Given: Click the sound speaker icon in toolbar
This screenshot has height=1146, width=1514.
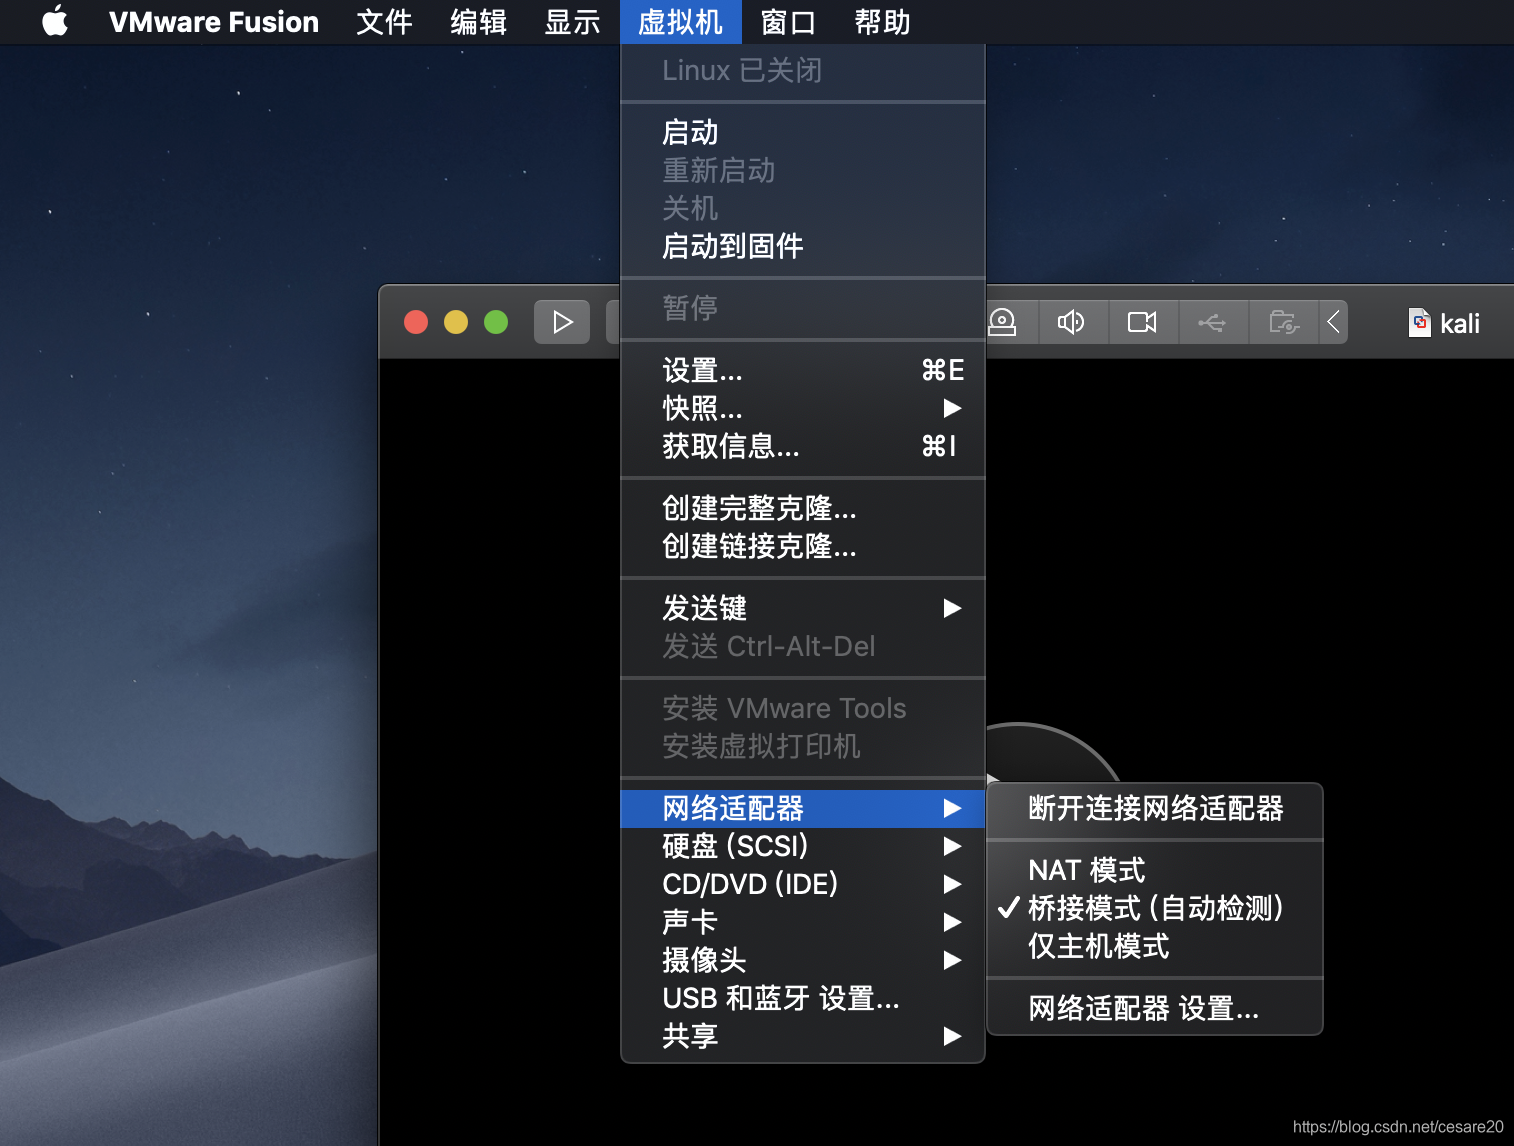Looking at the screenshot, I should point(1072,322).
